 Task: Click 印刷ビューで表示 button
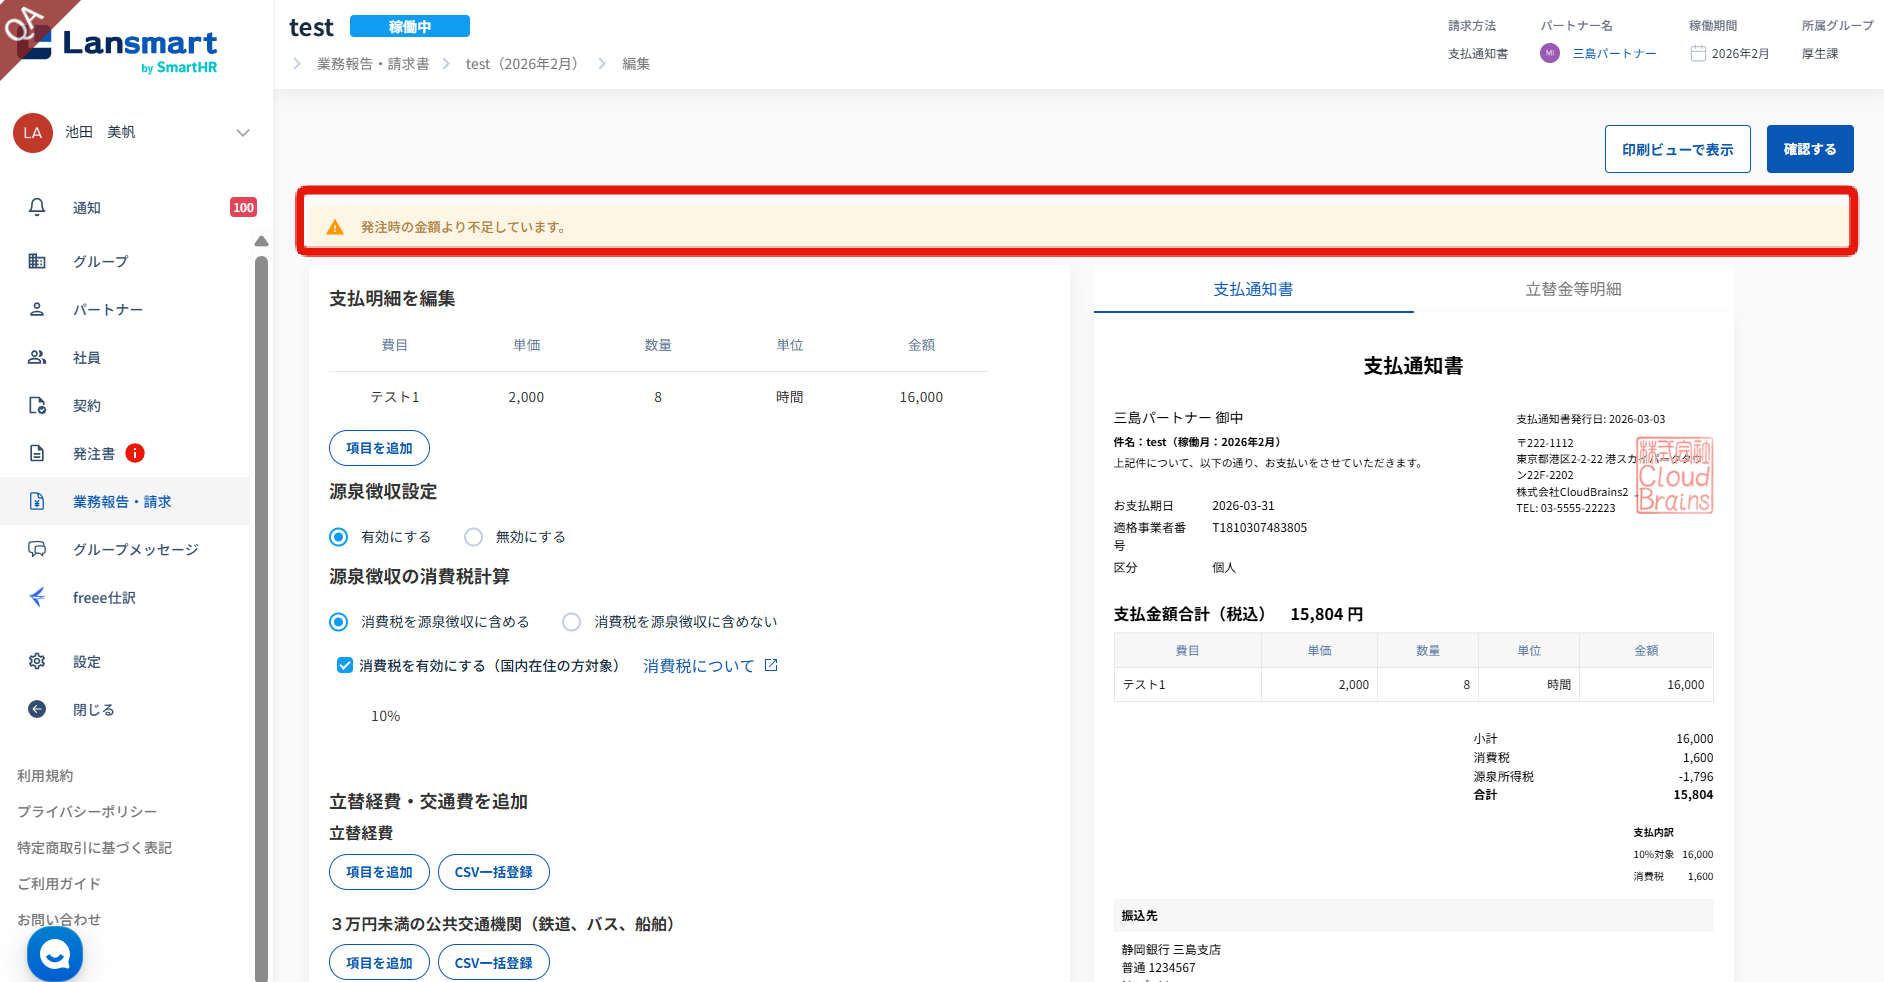pyautogui.click(x=1677, y=149)
